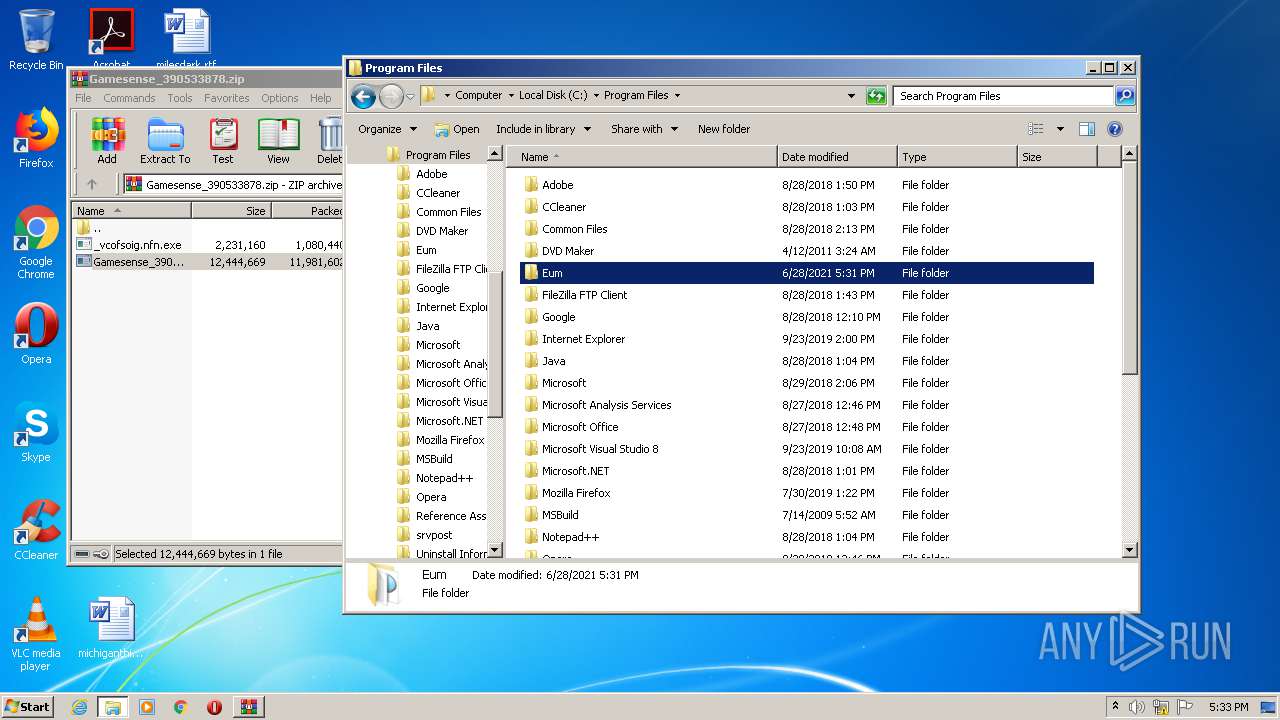Click Internet Explorer taskbar icon
The height and width of the screenshot is (720, 1280).
pyautogui.click(x=79, y=707)
